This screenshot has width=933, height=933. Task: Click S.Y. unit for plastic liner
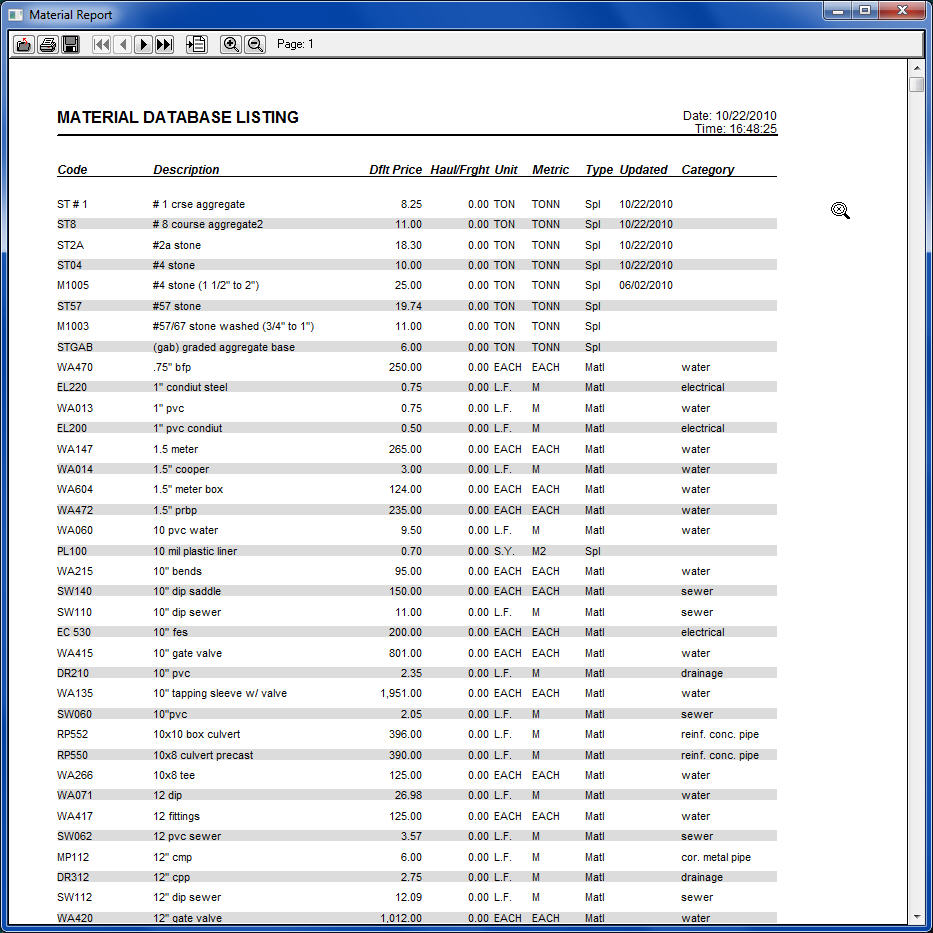tap(503, 552)
